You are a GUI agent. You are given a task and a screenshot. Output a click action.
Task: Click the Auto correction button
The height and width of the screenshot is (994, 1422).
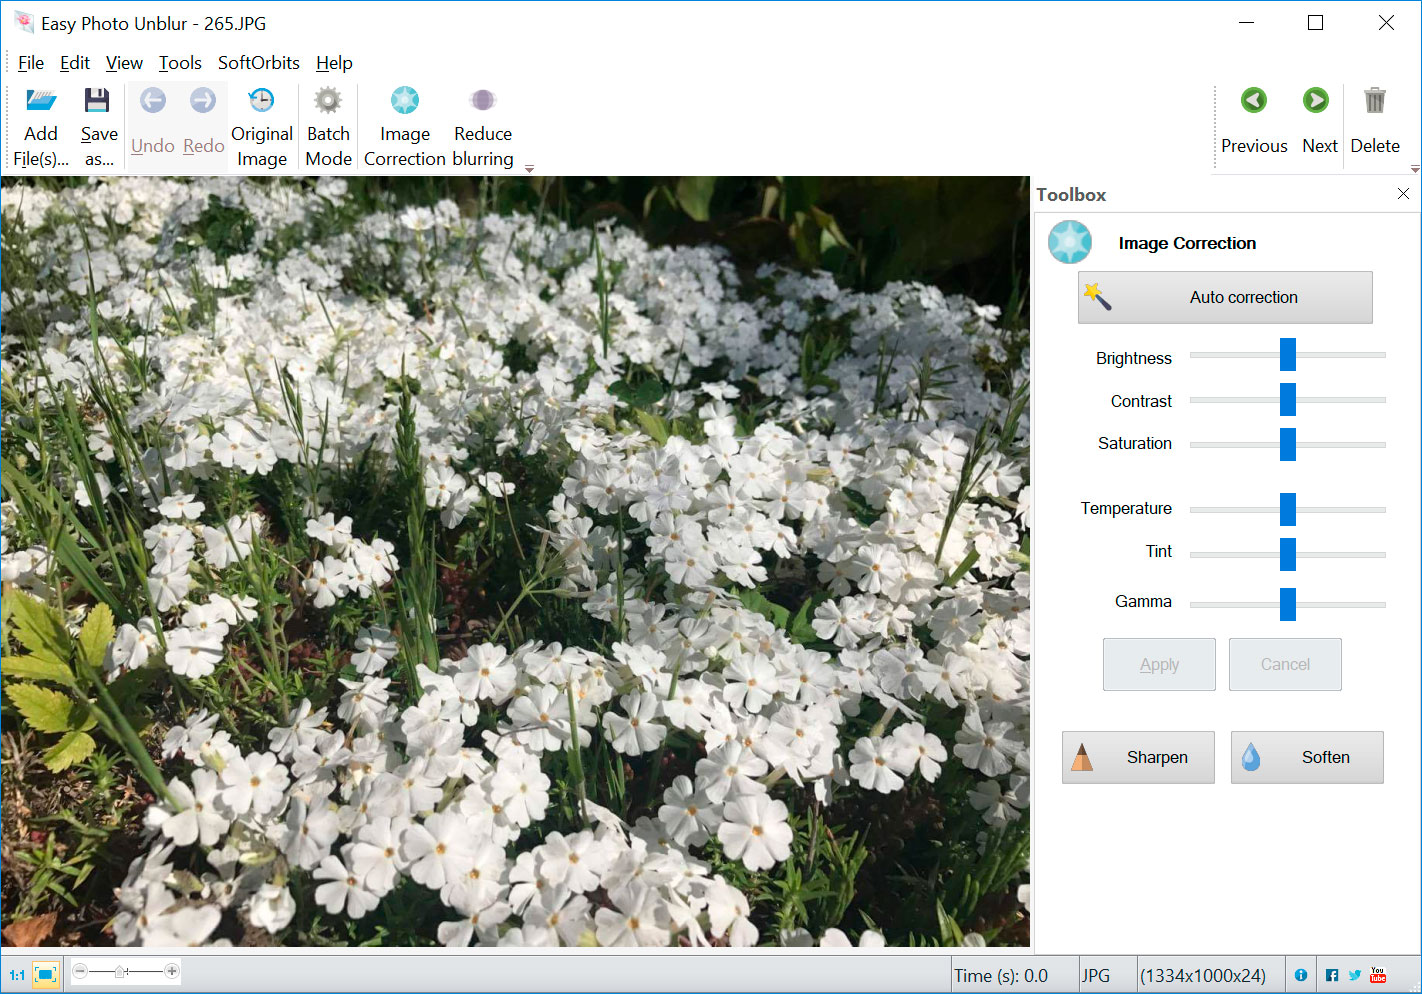tap(1225, 297)
